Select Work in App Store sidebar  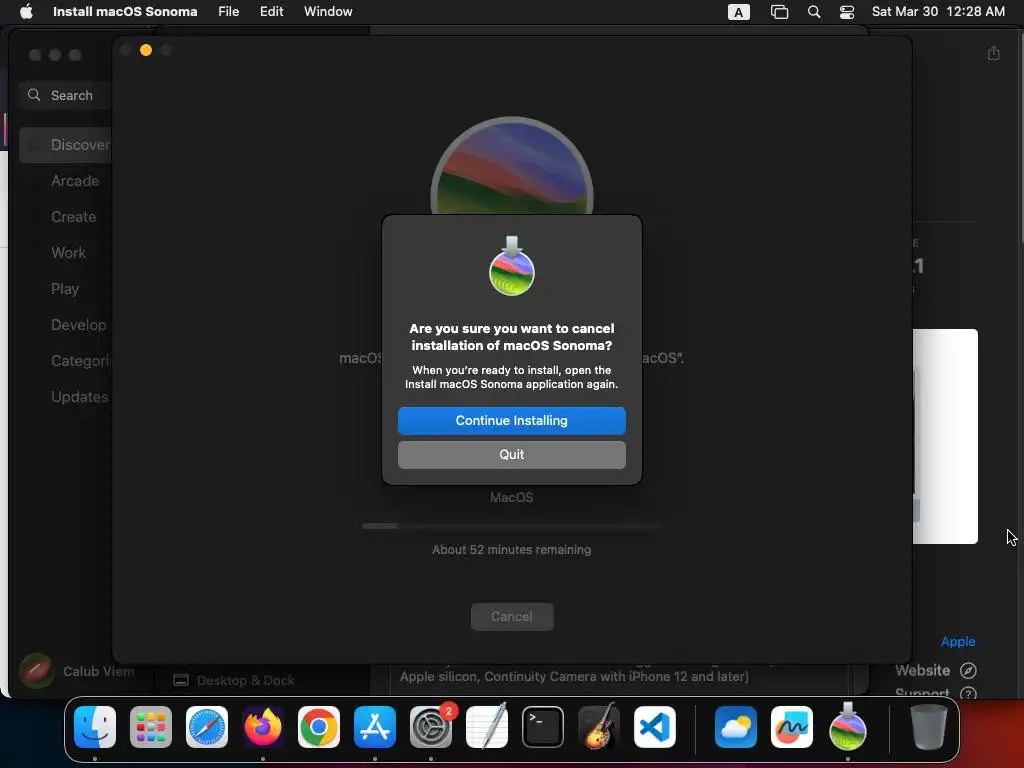point(68,253)
